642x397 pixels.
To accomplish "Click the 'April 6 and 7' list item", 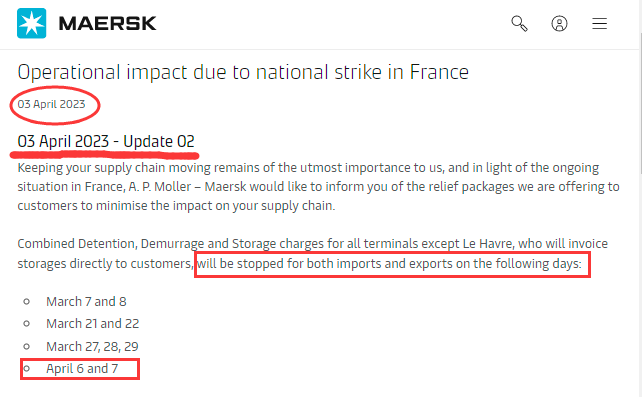I will point(82,368).
